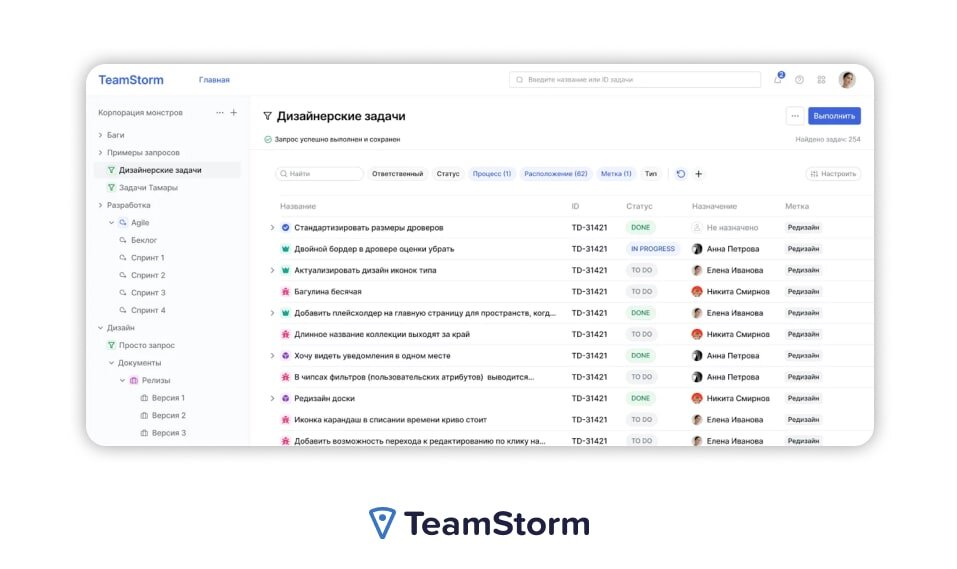Open Версия 1 release
Image resolution: width=957 pixels, height=569 pixels.
pos(168,397)
